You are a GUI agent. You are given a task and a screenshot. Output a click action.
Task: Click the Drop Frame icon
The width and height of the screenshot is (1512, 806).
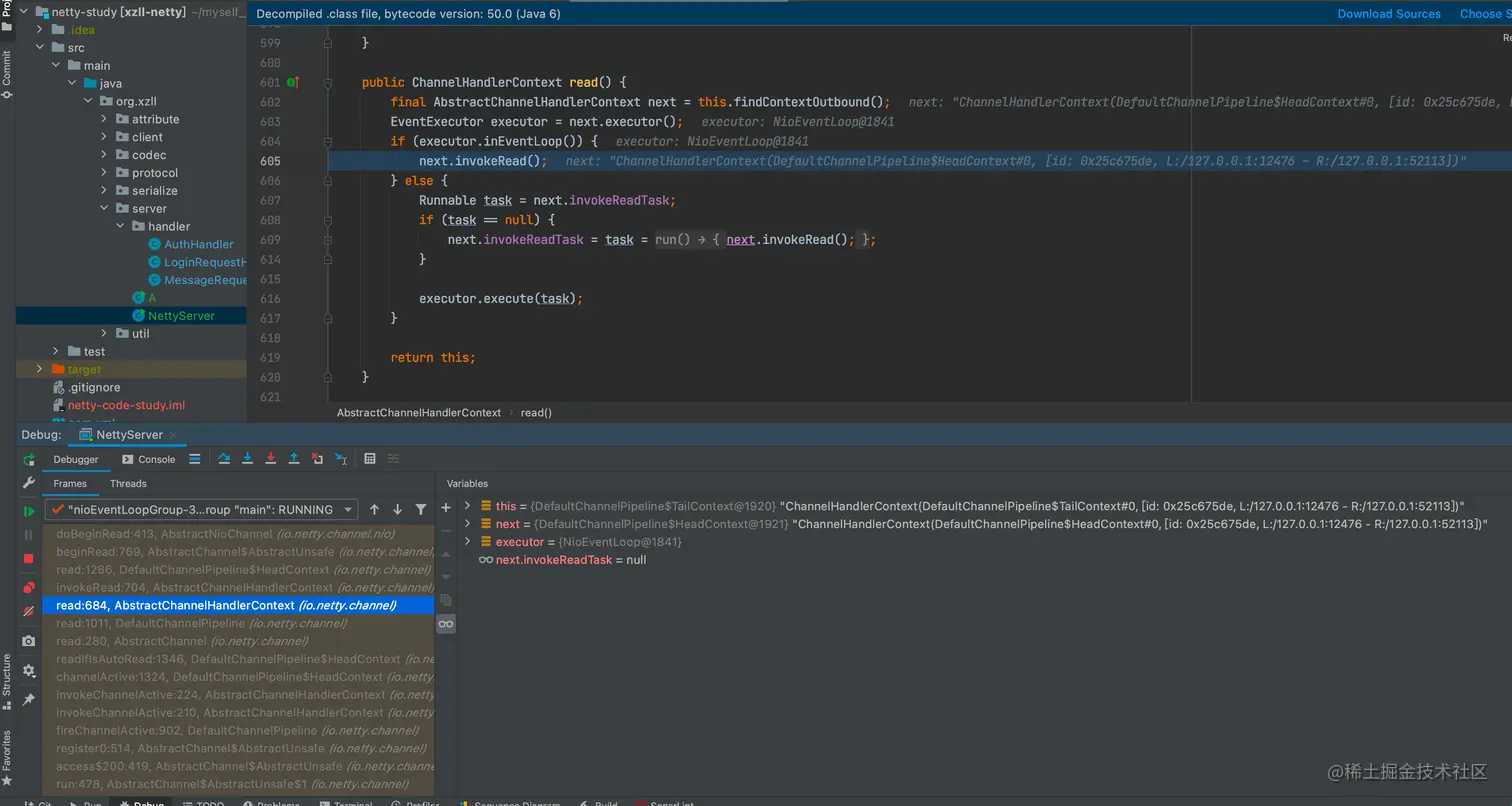pos(317,459)
